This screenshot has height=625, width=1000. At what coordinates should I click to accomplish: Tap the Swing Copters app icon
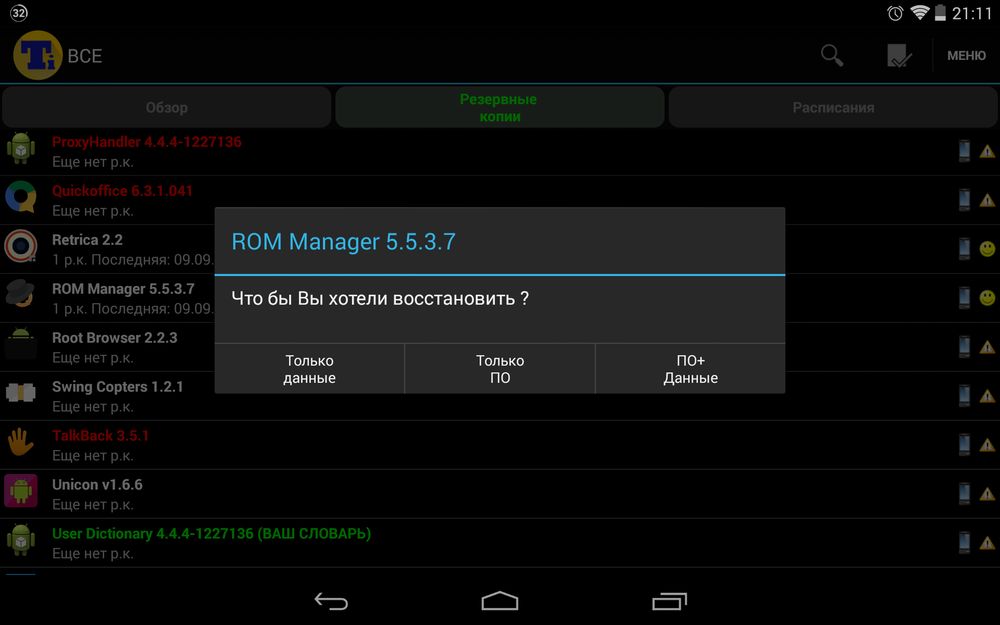[x=20, y=393]
